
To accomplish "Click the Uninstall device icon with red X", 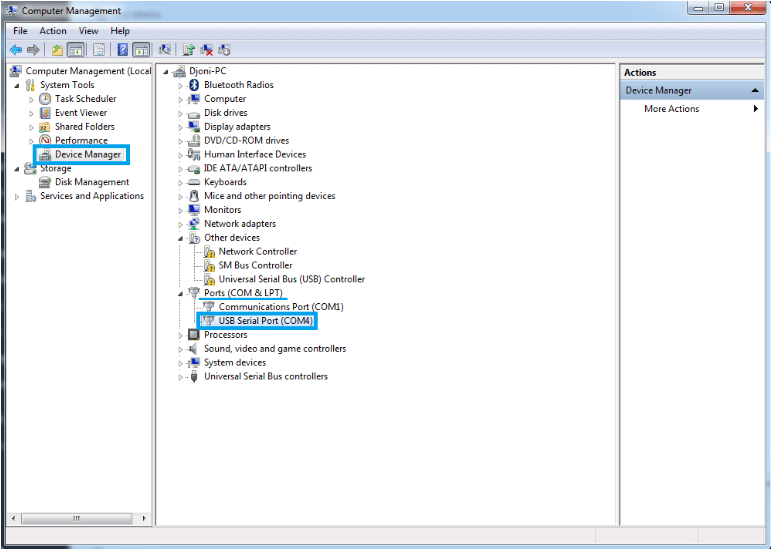I will coord(206,49).
